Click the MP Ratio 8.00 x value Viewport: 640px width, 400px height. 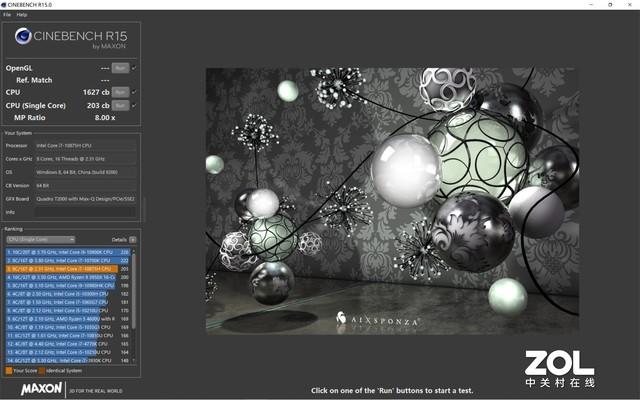click(x=105, y=118)
